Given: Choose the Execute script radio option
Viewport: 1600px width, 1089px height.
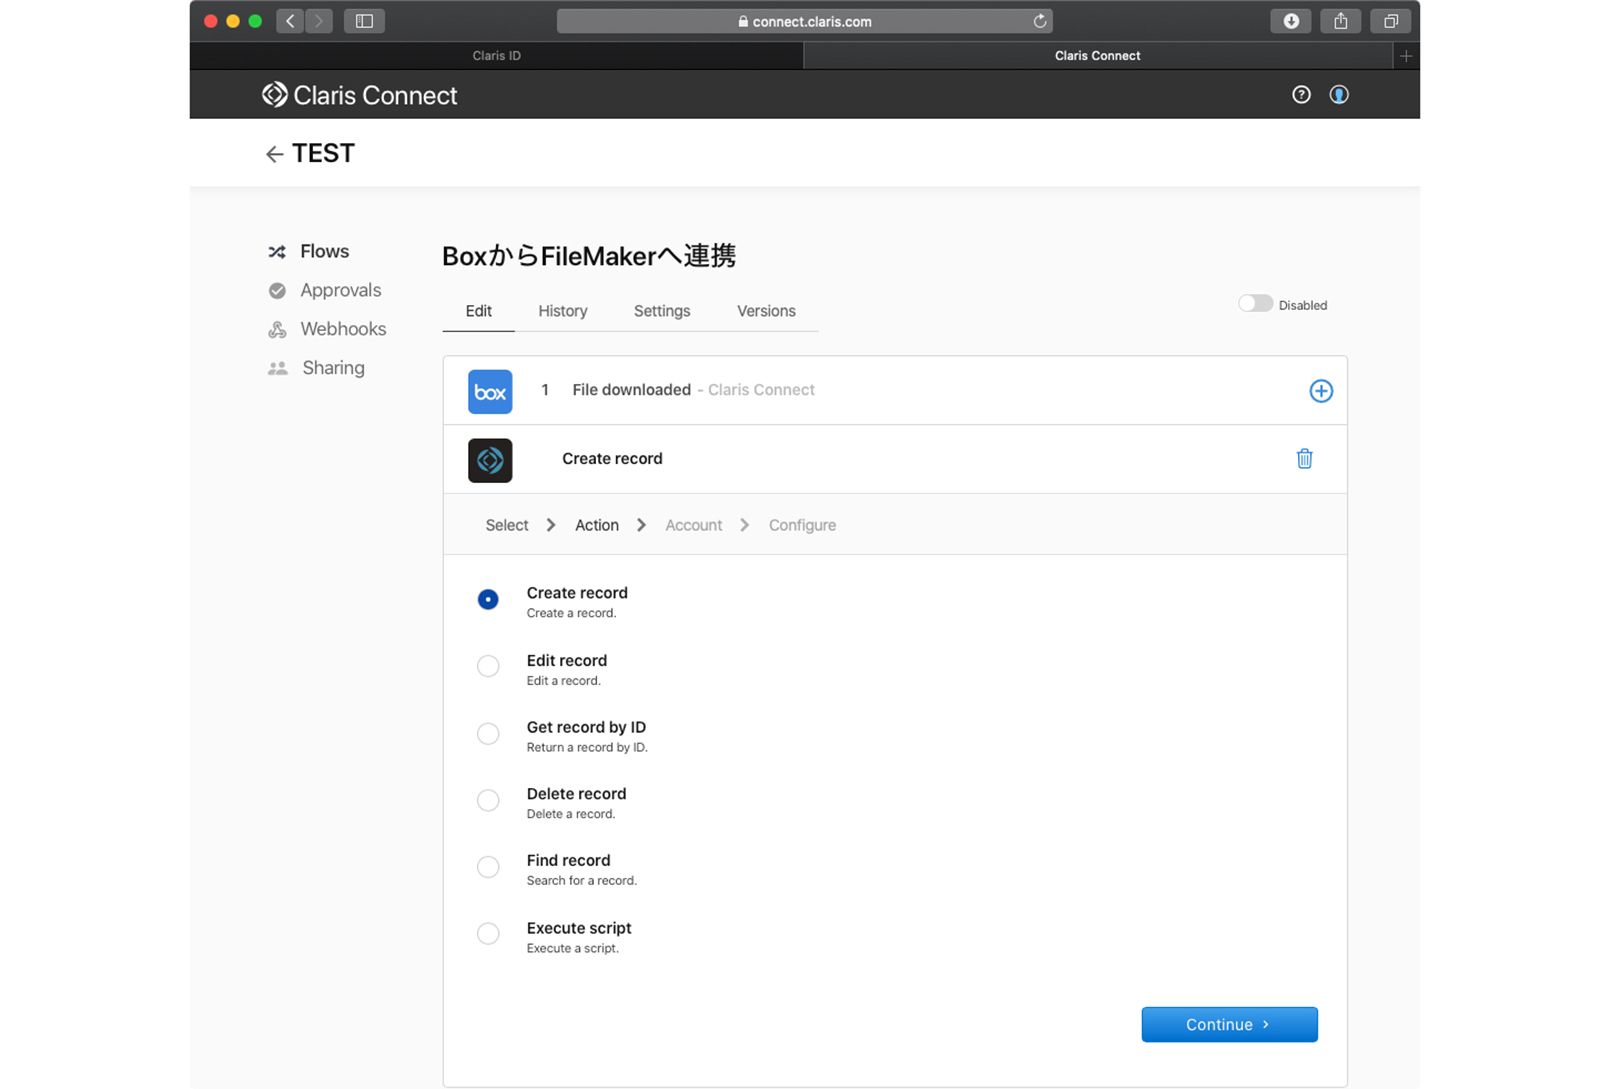Looking at the screenshot, I should (488, 933).
